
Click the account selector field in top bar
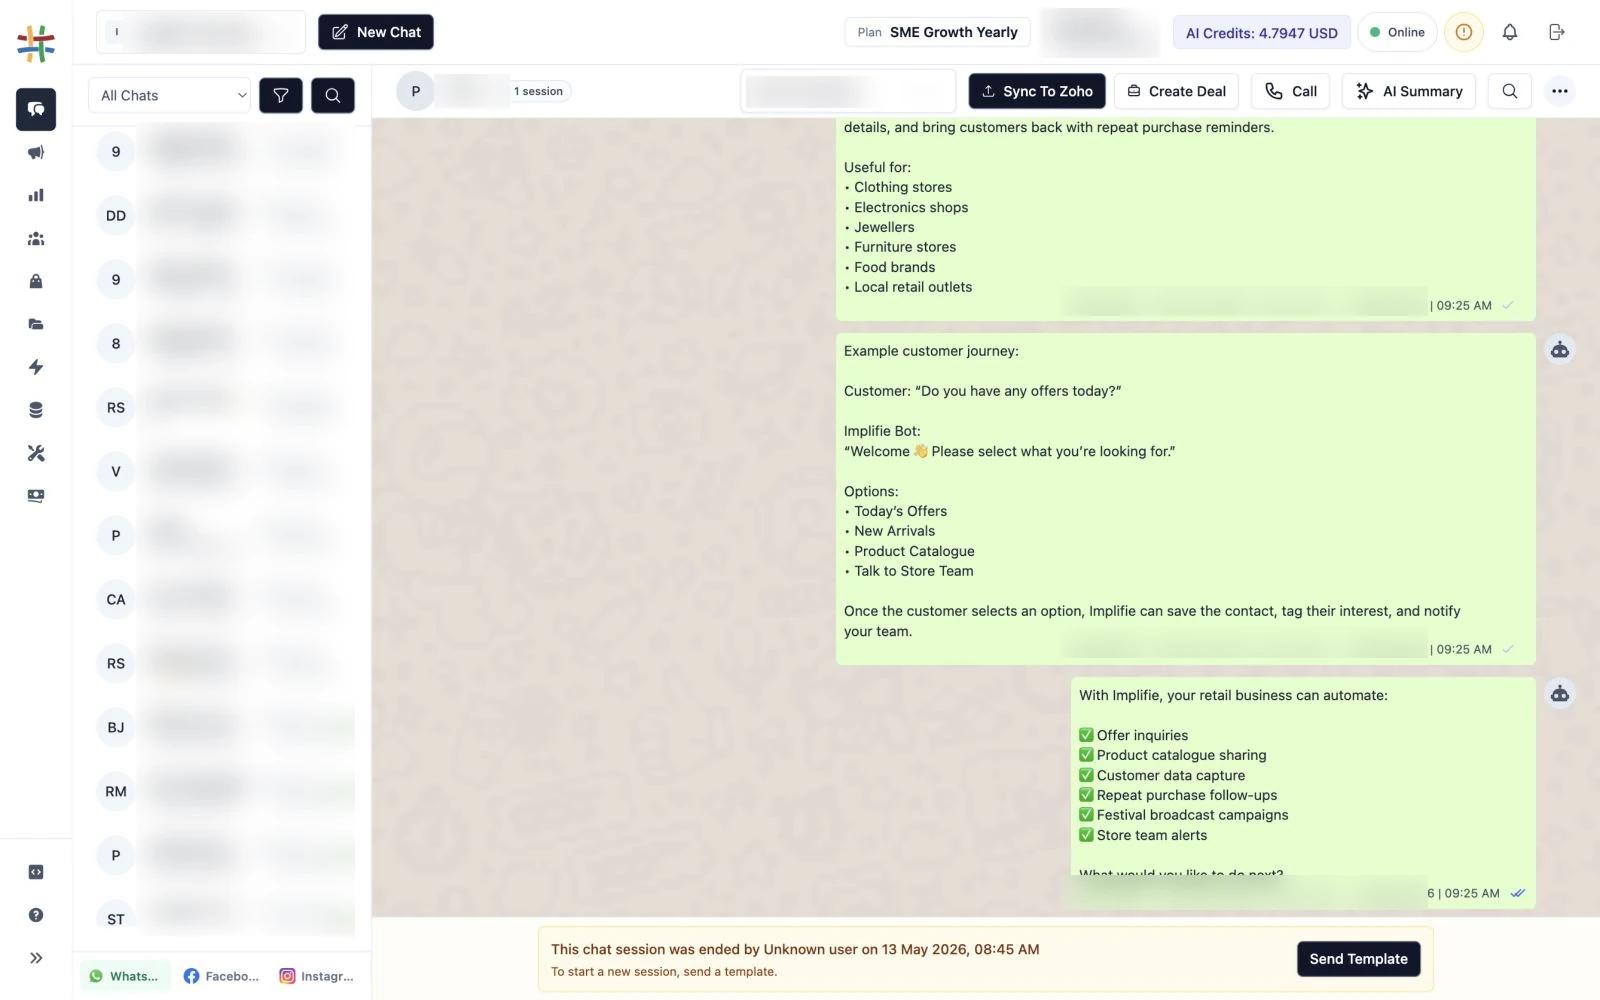pos(201,32)
